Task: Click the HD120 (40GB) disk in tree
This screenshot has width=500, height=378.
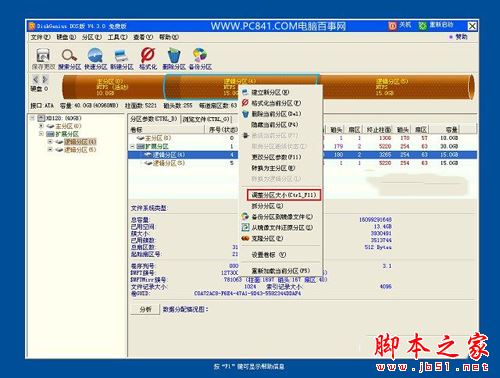Action: pyautogui.click(x=59, y=118)
